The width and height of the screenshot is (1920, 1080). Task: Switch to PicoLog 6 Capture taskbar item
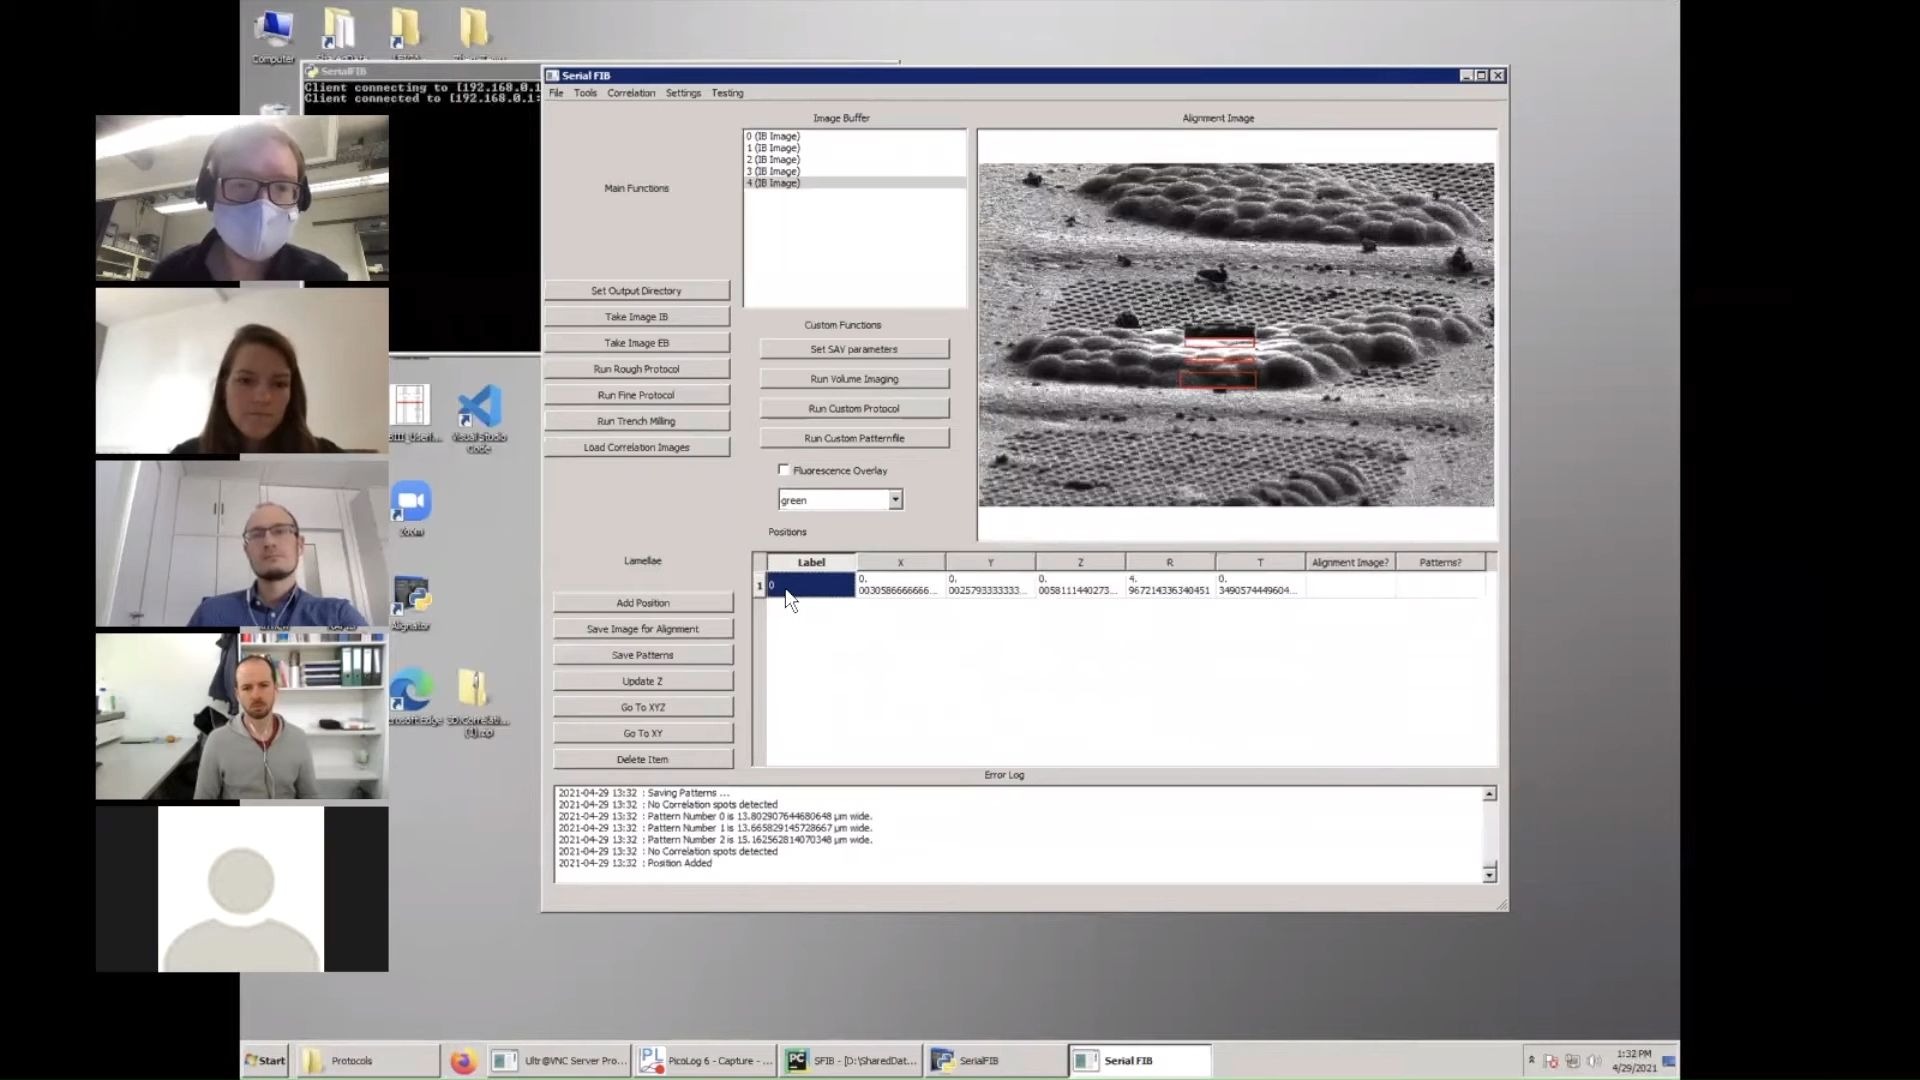(706, 1061)
